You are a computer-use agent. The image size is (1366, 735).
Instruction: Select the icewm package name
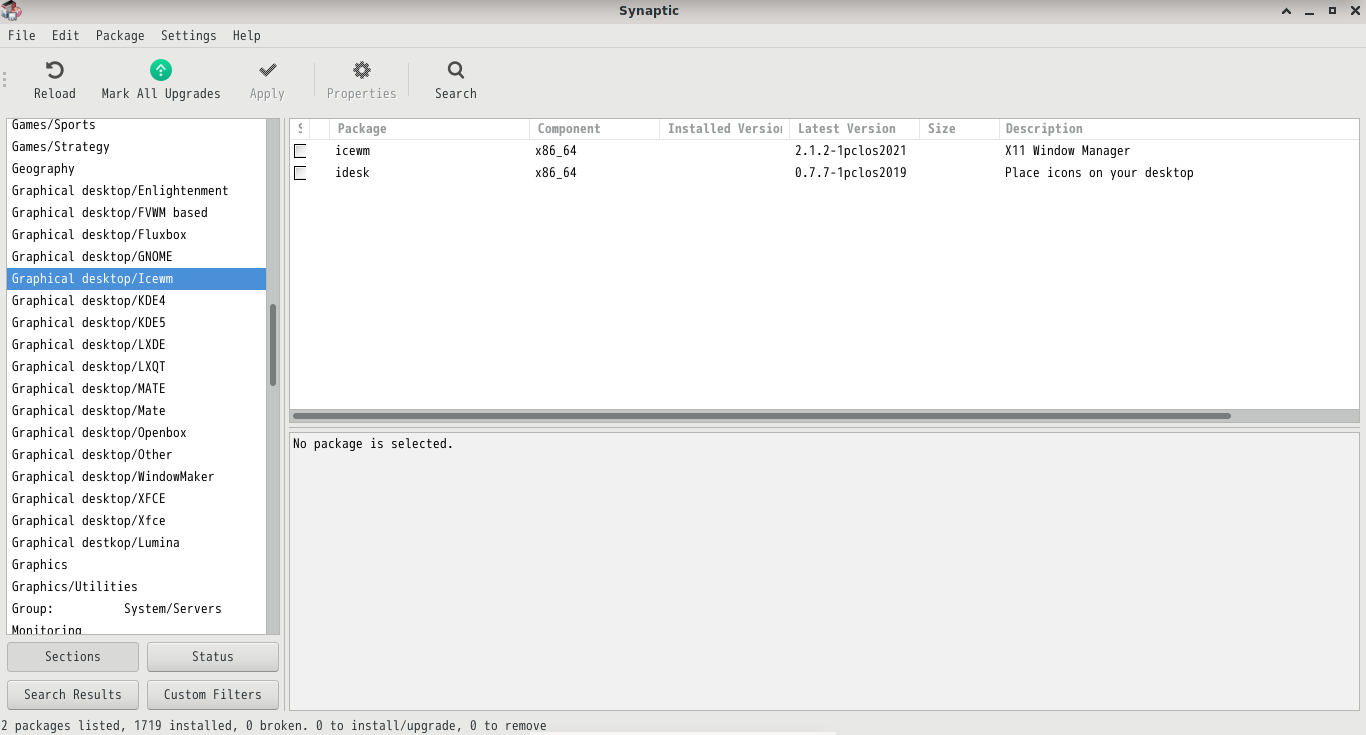[352, 151]
